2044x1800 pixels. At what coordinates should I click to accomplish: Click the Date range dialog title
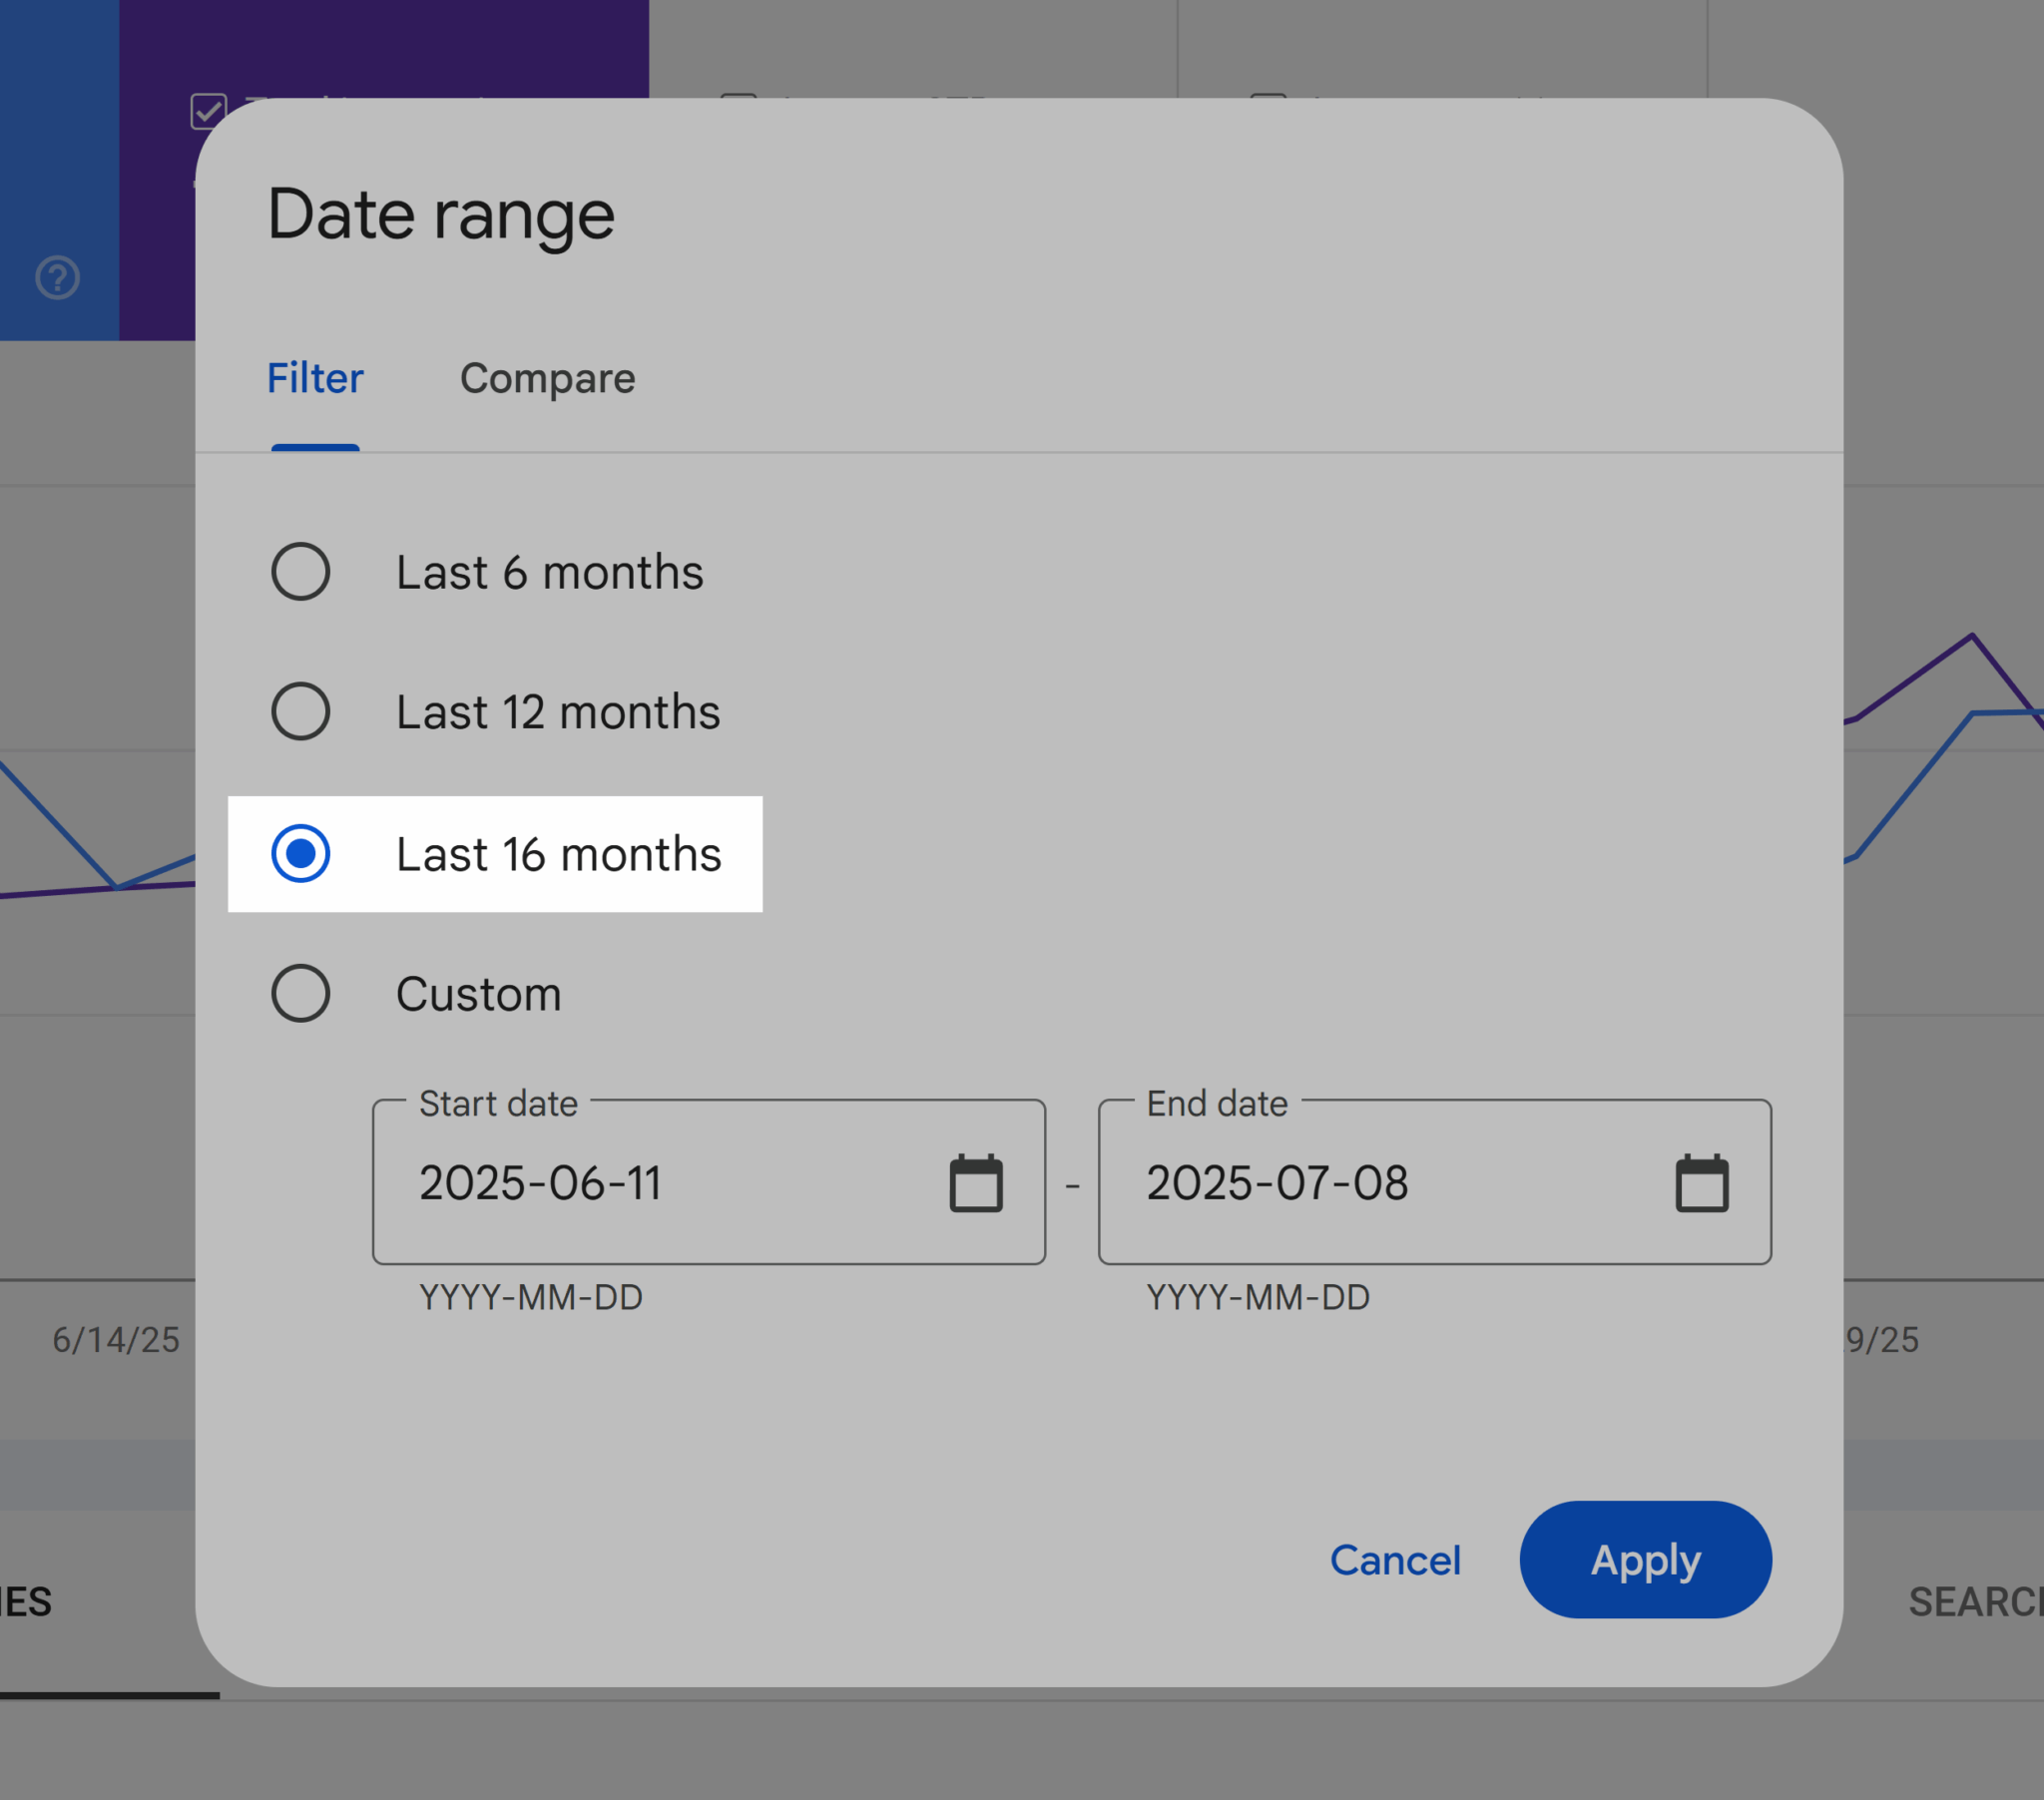pyautogui.click(x=441, y=217)
